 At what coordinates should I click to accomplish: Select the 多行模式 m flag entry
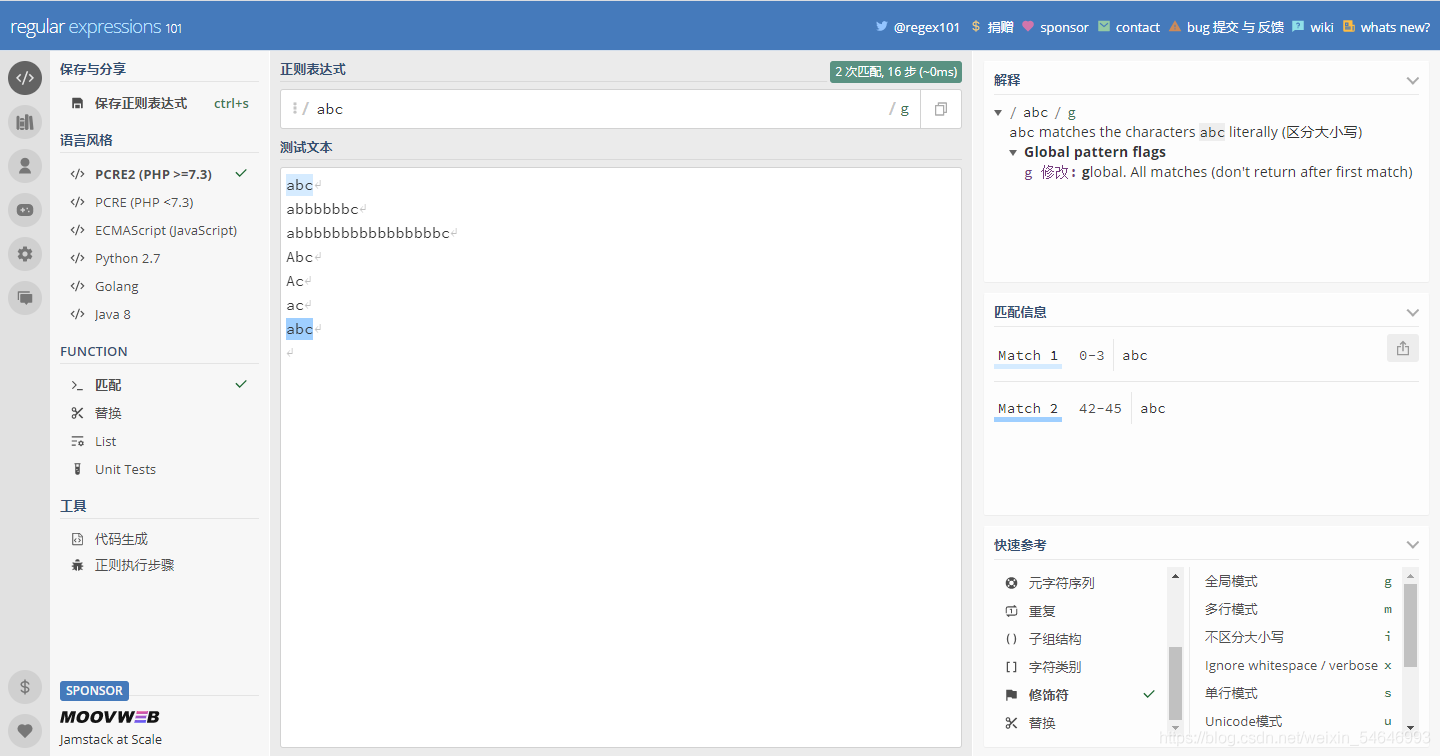(x=1298, y=609)
